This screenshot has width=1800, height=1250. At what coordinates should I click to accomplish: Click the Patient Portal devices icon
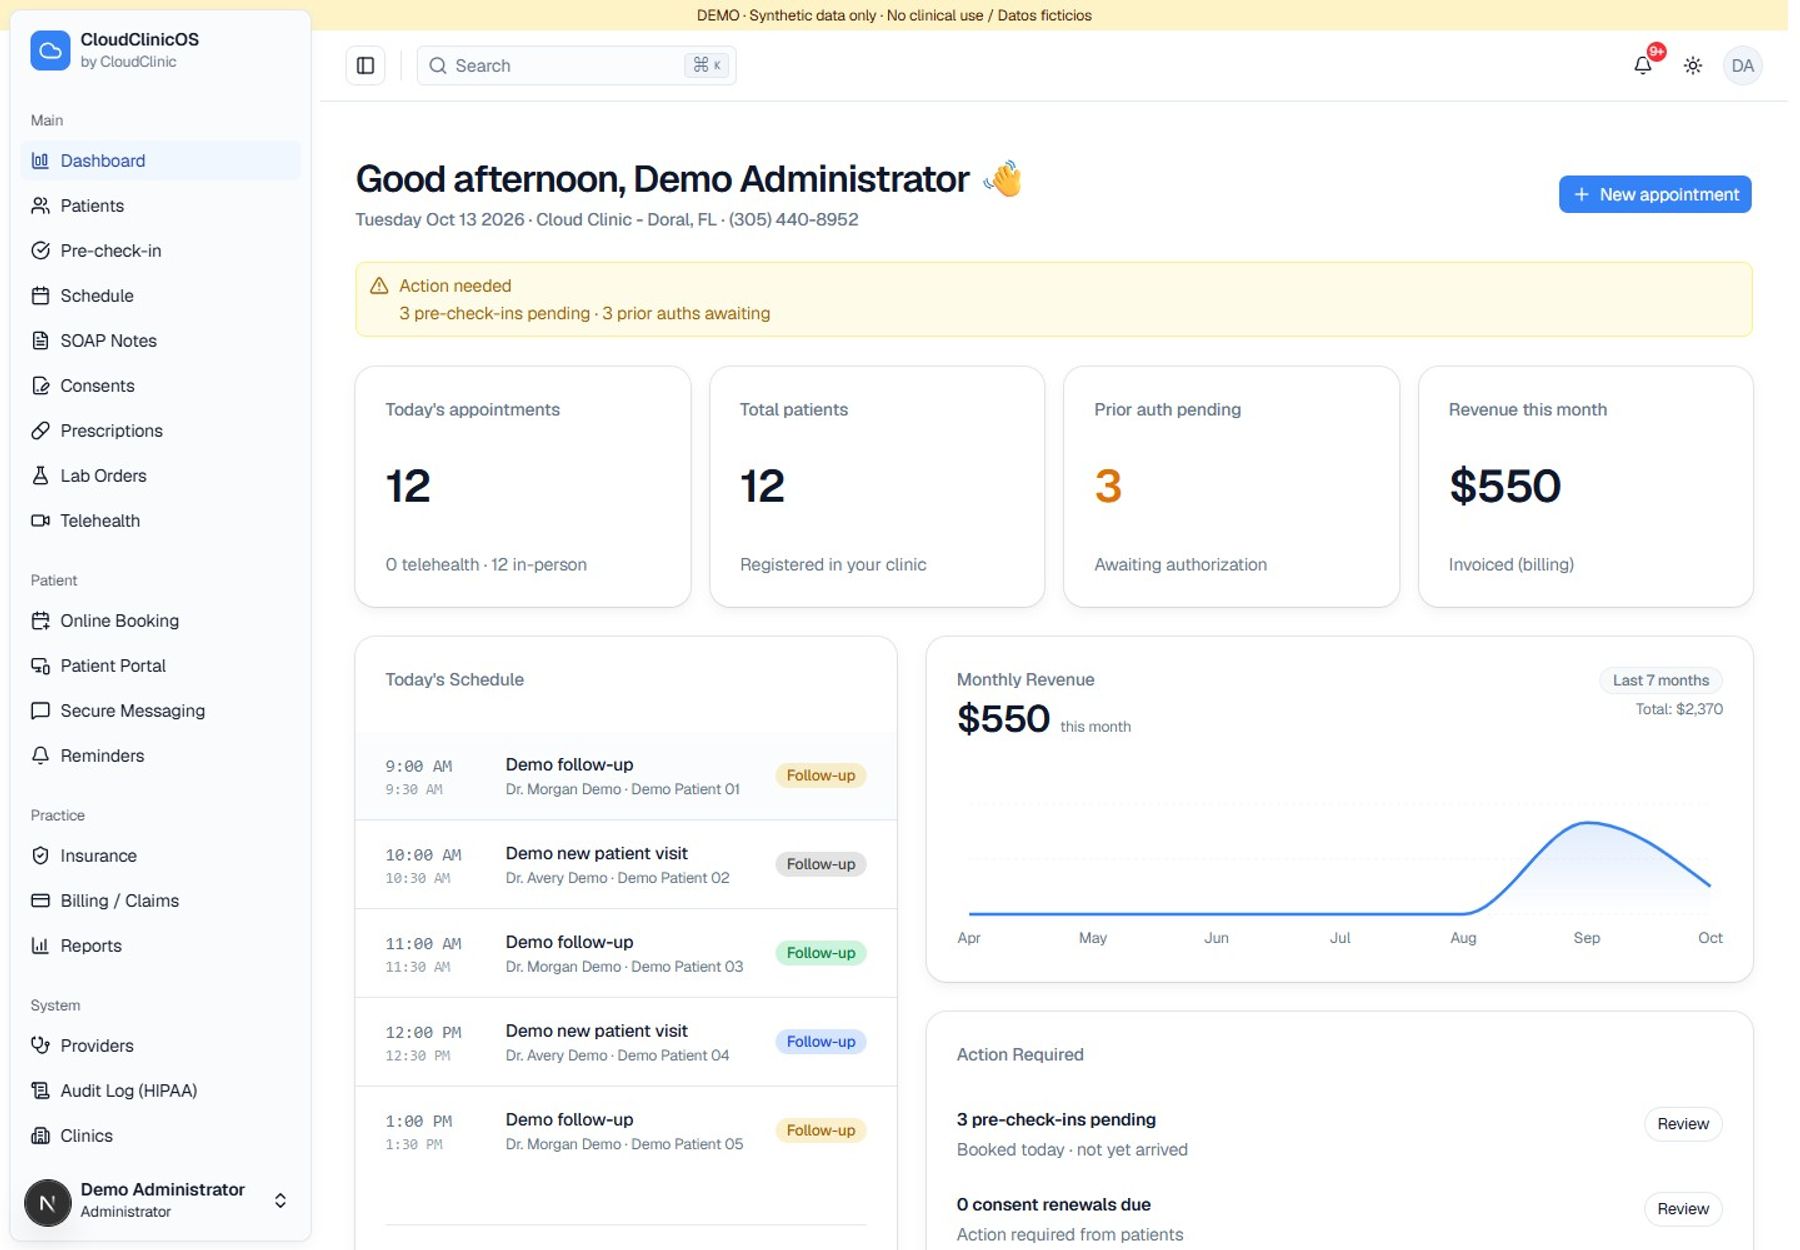(x=40, y=665)
